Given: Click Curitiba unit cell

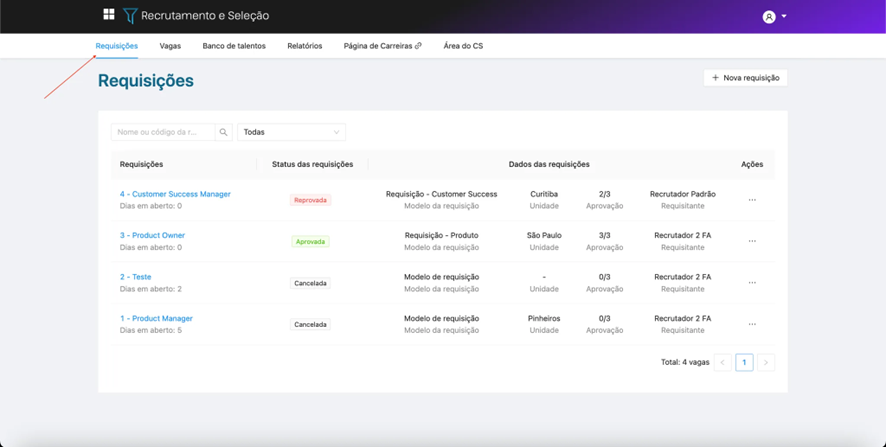Looking at the screenshot, I should click(x=544, y=194).
